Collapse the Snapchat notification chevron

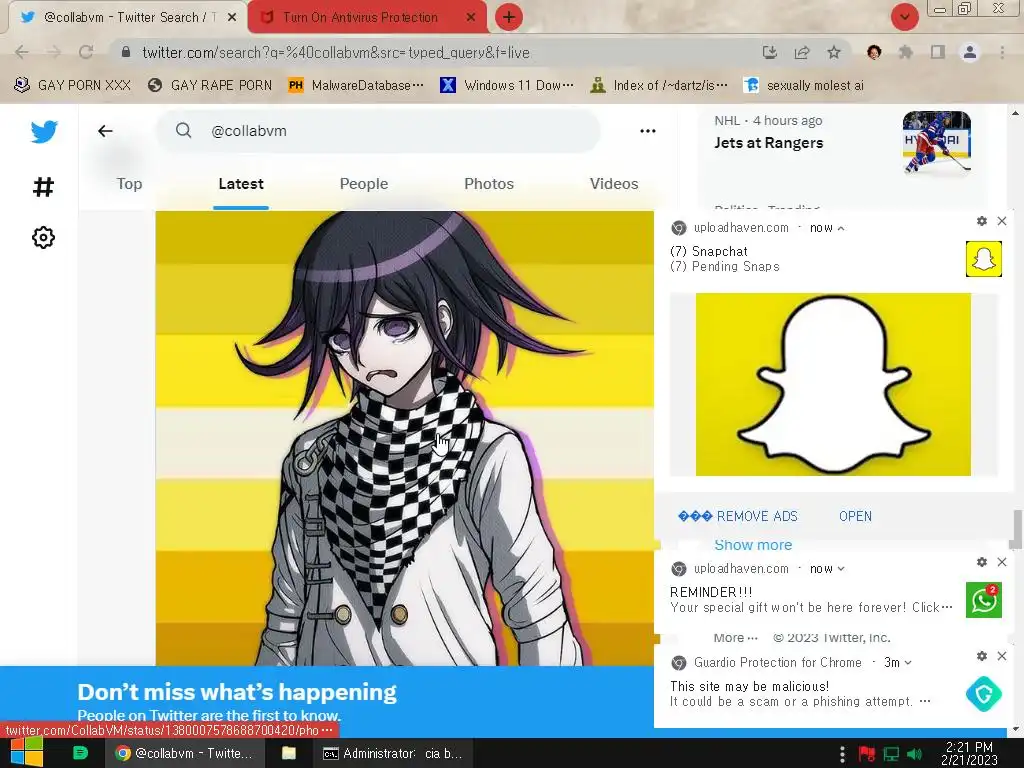coord(841,228)
